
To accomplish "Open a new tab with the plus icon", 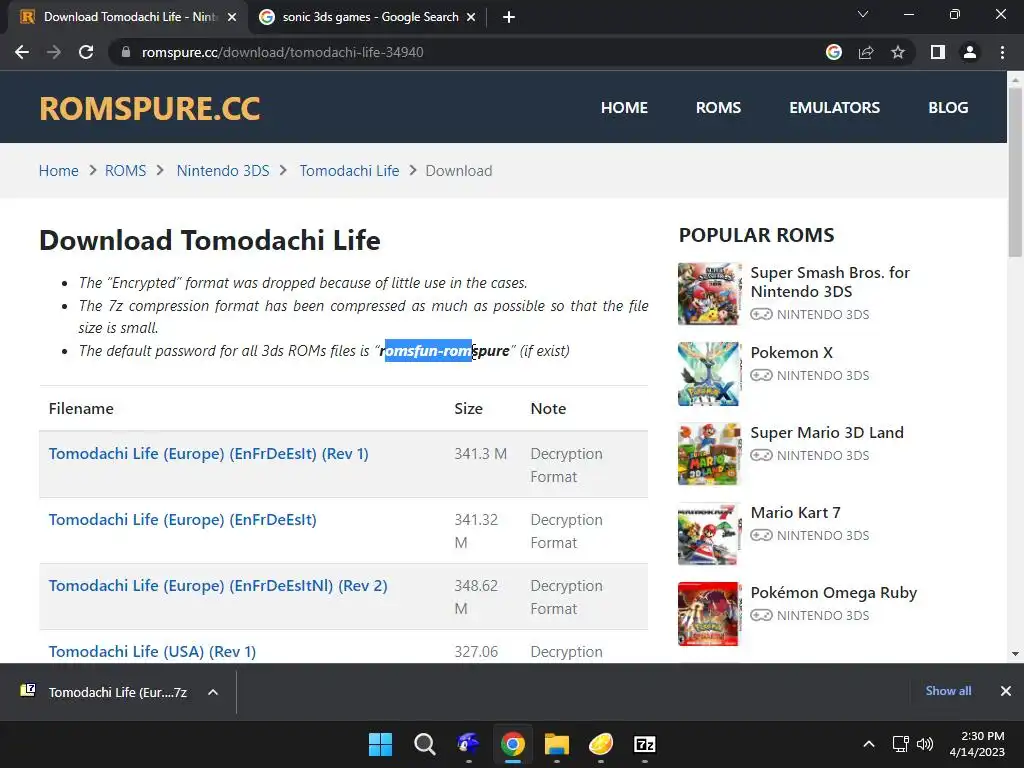I will (x=509, y=17).
